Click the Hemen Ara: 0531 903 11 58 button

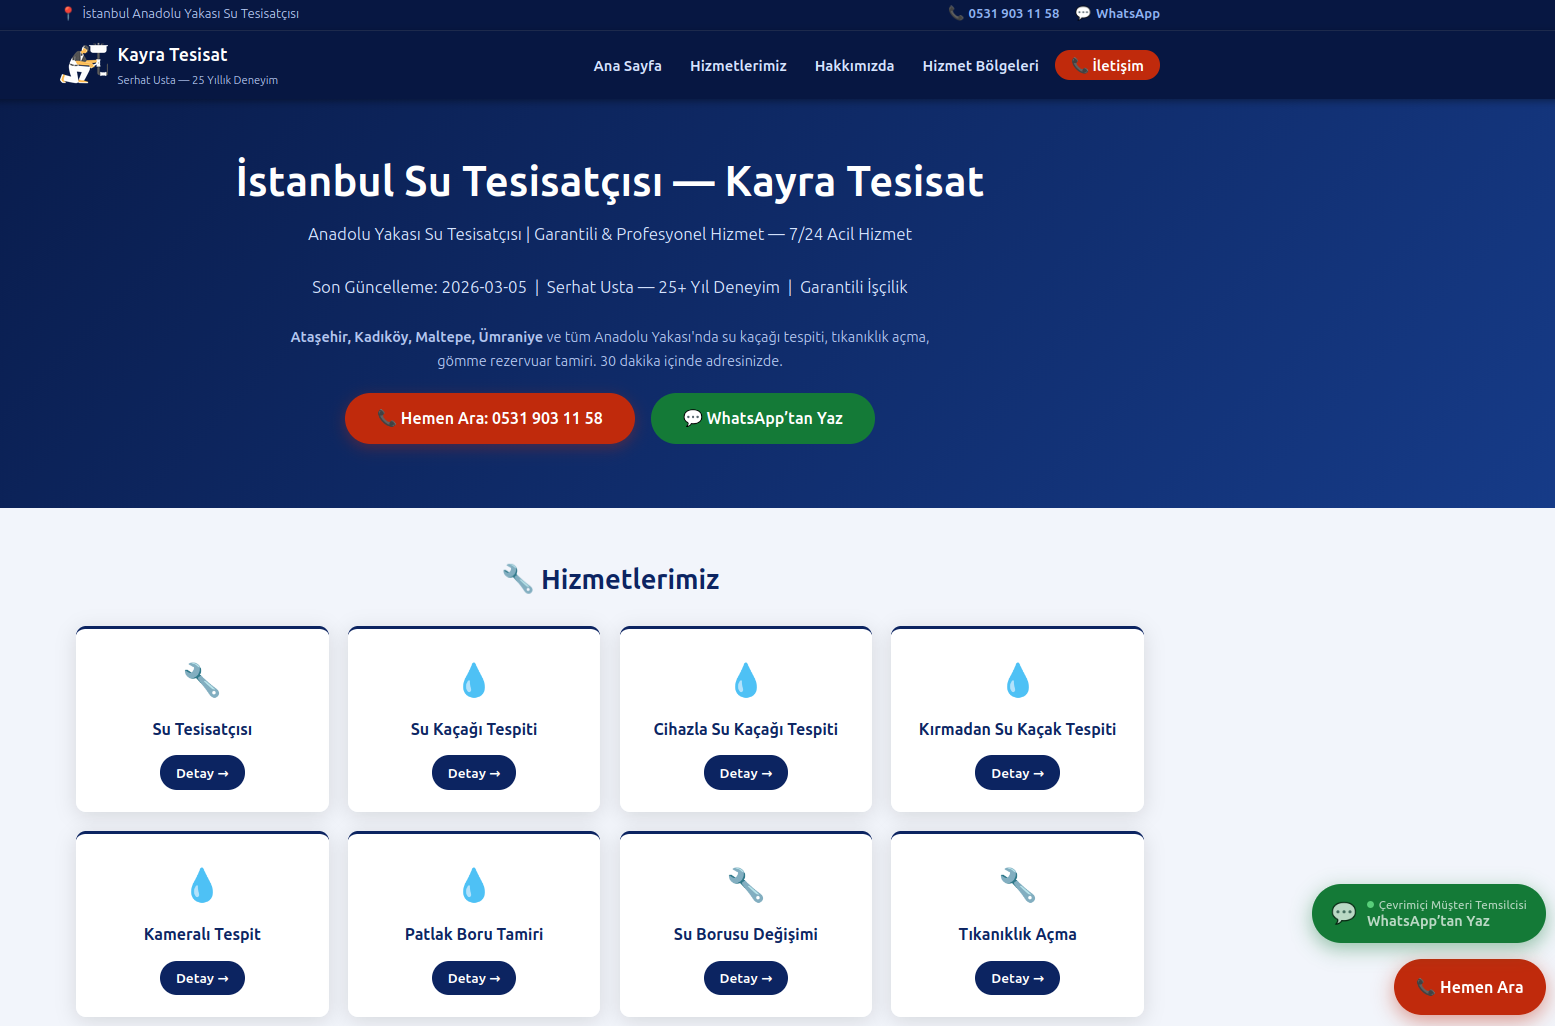[x=490, y=418]
